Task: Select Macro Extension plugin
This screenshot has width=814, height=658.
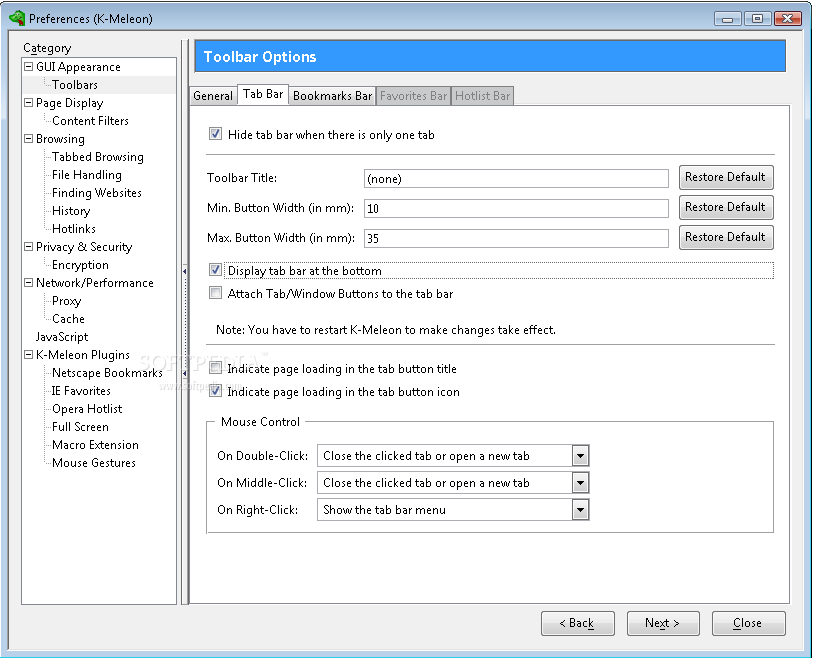Action: [95, 445]
